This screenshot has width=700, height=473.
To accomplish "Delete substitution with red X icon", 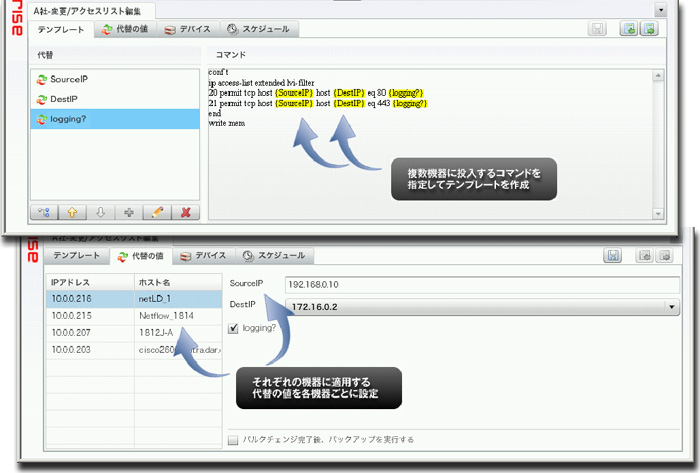I will coord(186,212).
